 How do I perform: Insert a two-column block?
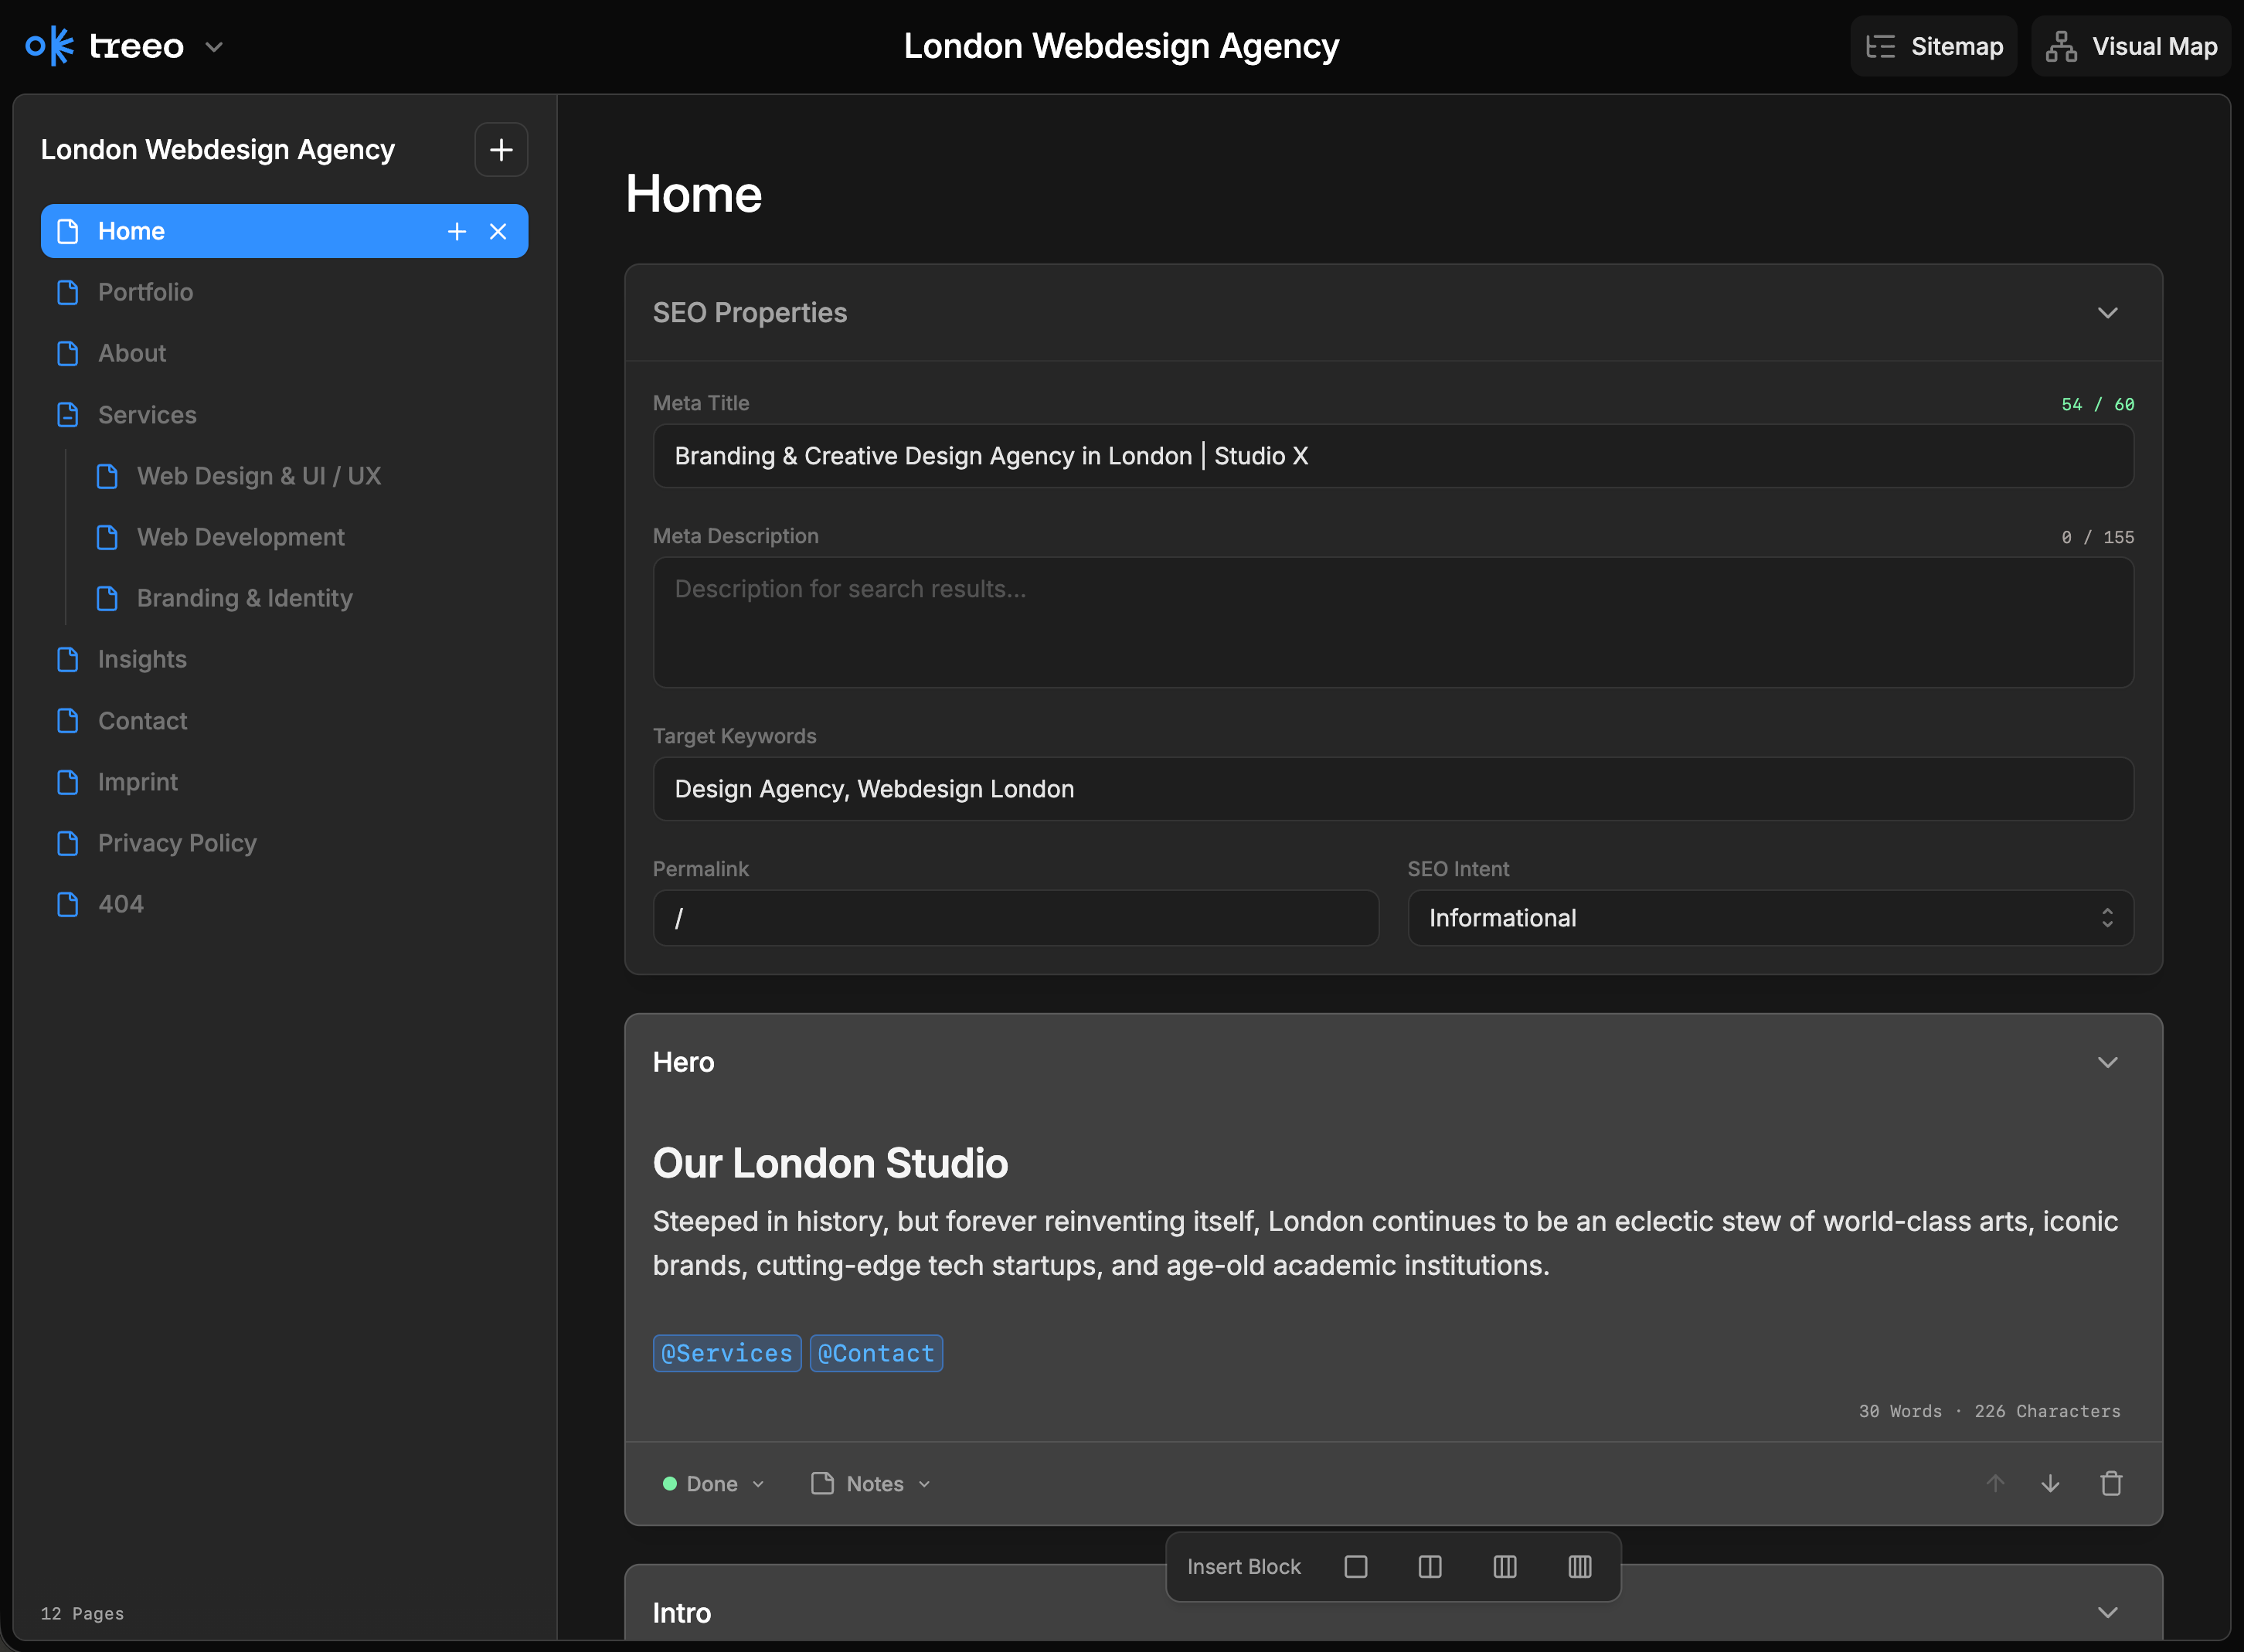pos(1430,1566)
